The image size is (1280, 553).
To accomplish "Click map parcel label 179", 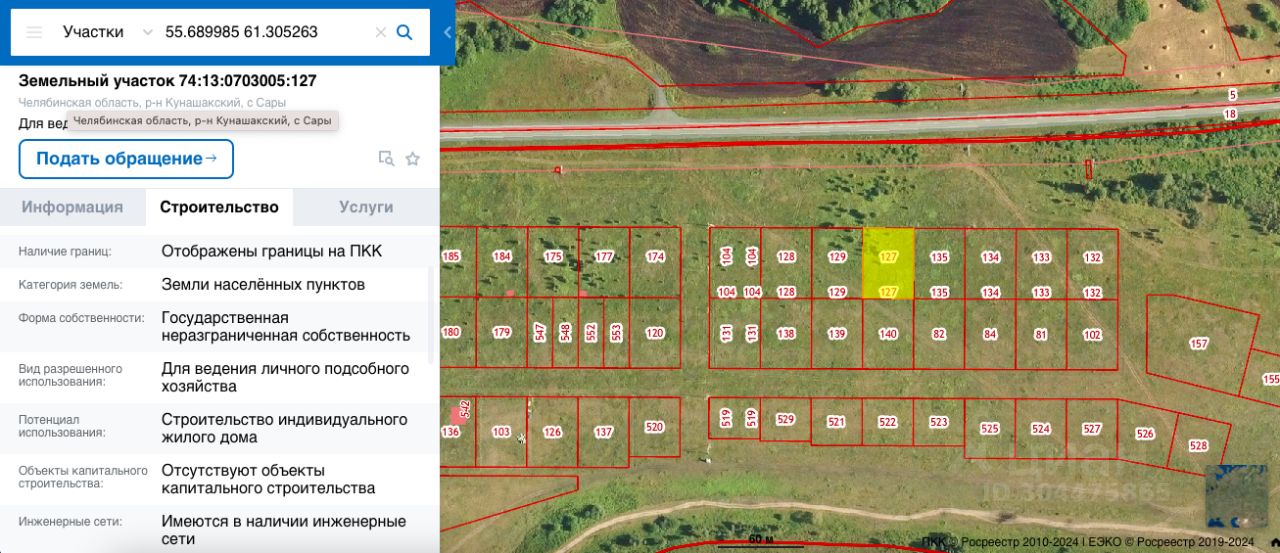I will (x=502, y=332).
